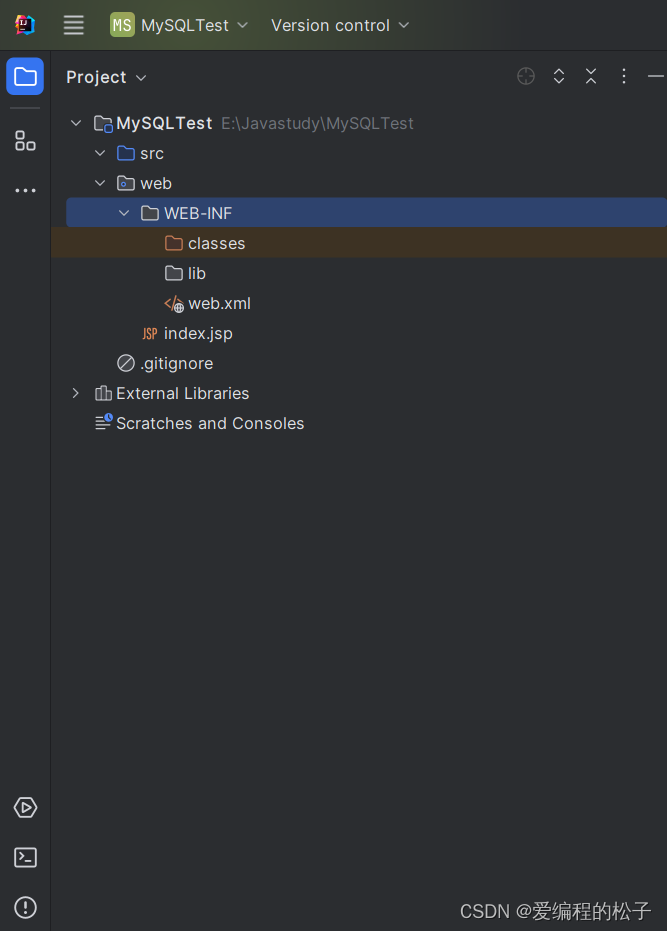Open the Terminal tool window
Screen dimensions: 667x931
tap(25, 857)
